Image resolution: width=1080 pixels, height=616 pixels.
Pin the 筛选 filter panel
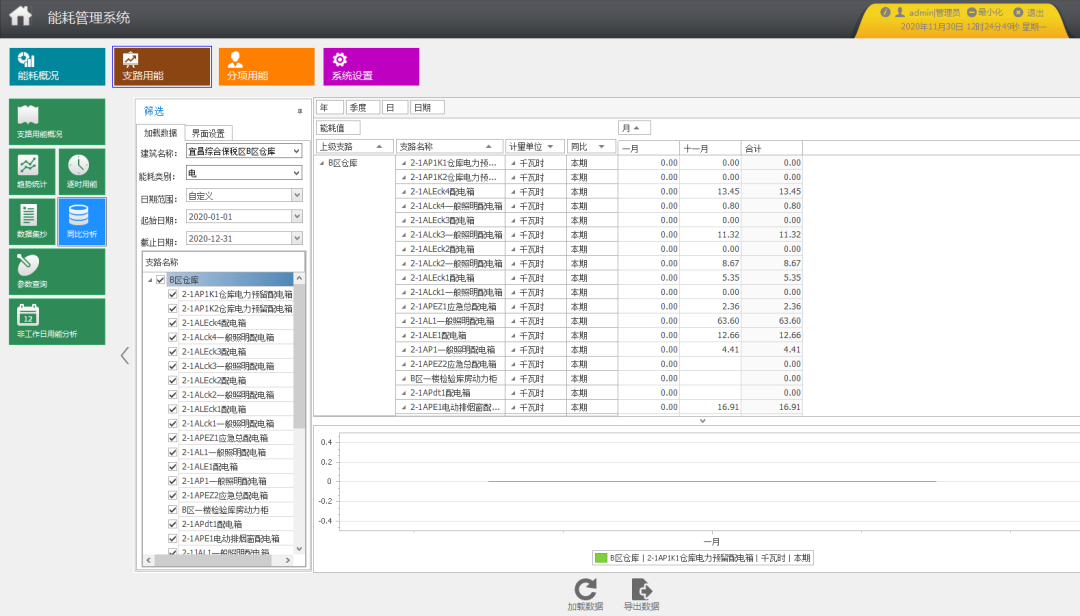(x=300, y=111)
